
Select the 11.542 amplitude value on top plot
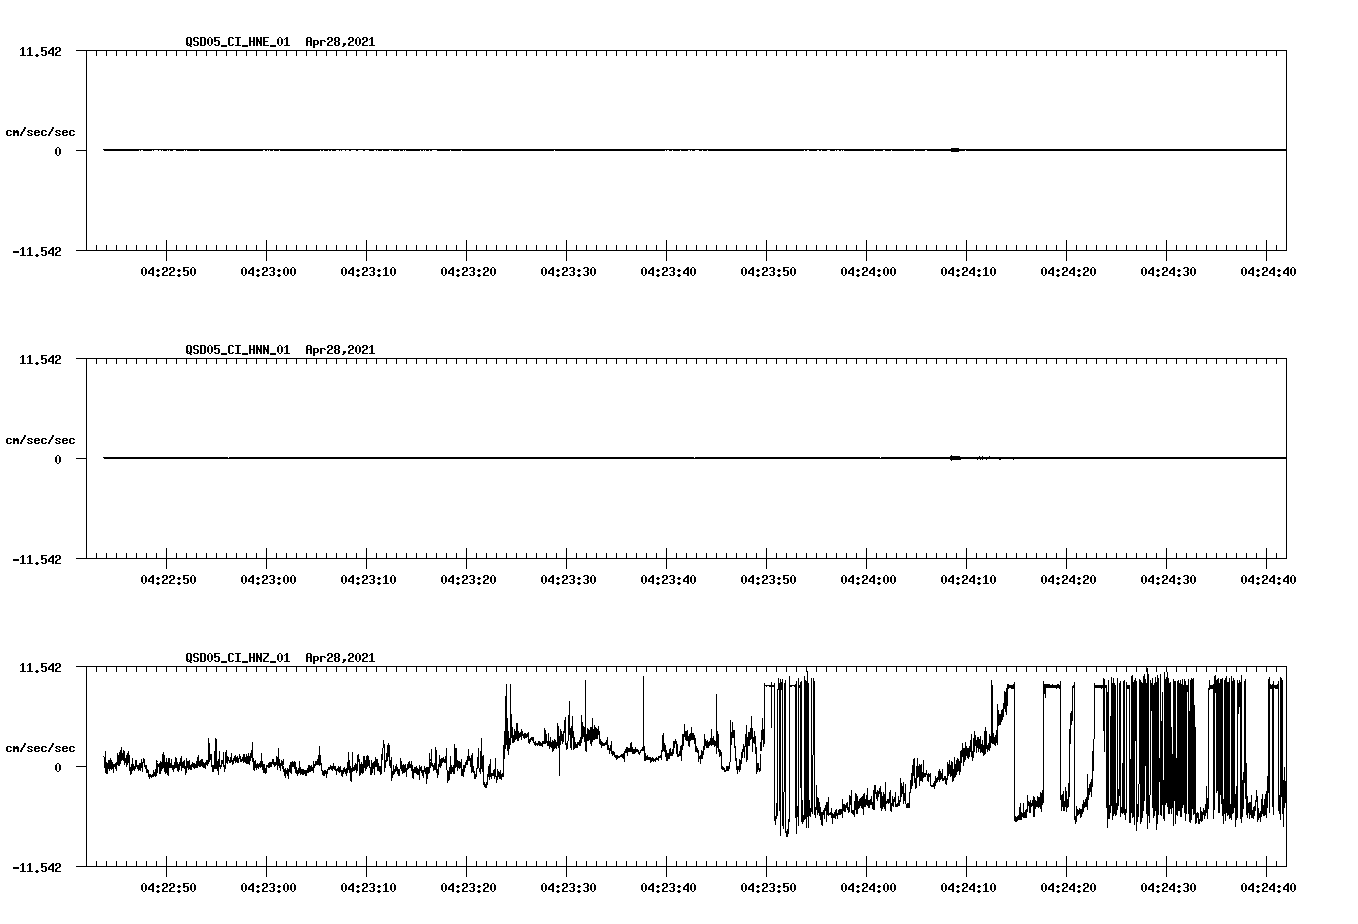point(42,52)
